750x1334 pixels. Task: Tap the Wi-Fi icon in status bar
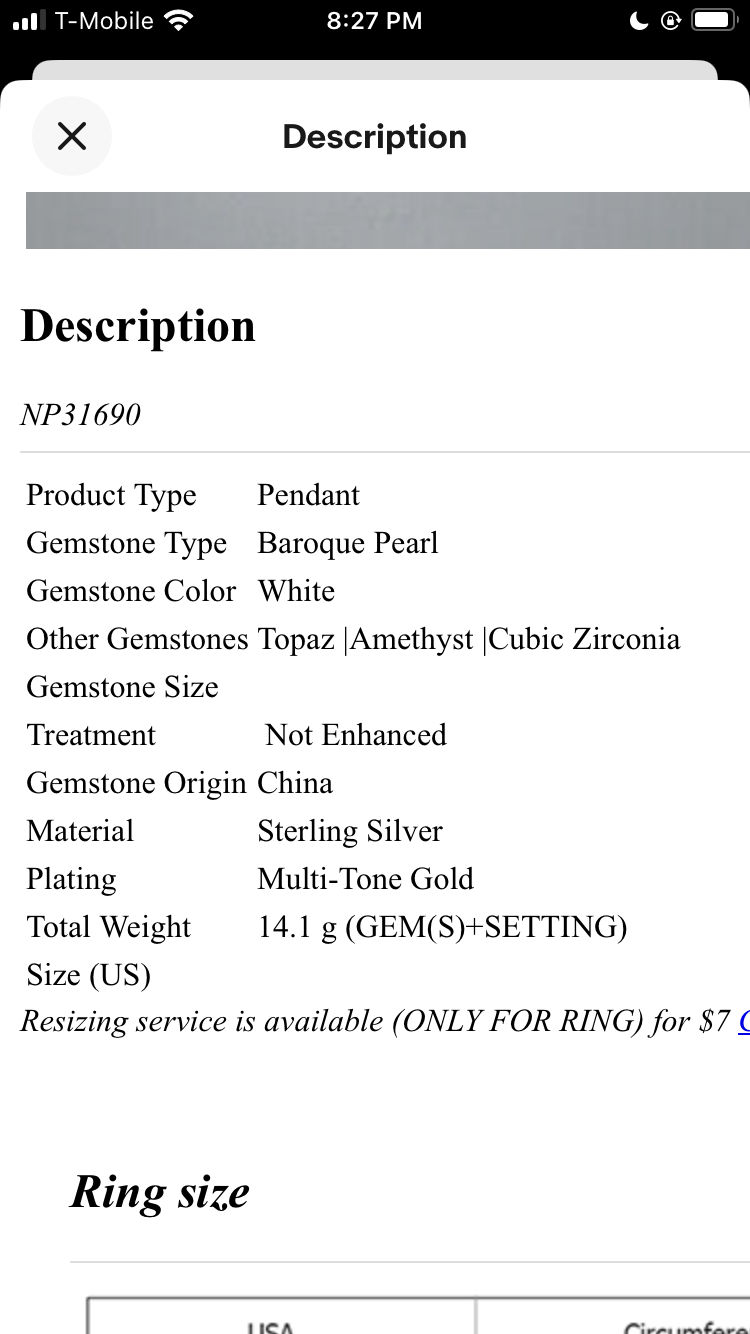[179, 21]
